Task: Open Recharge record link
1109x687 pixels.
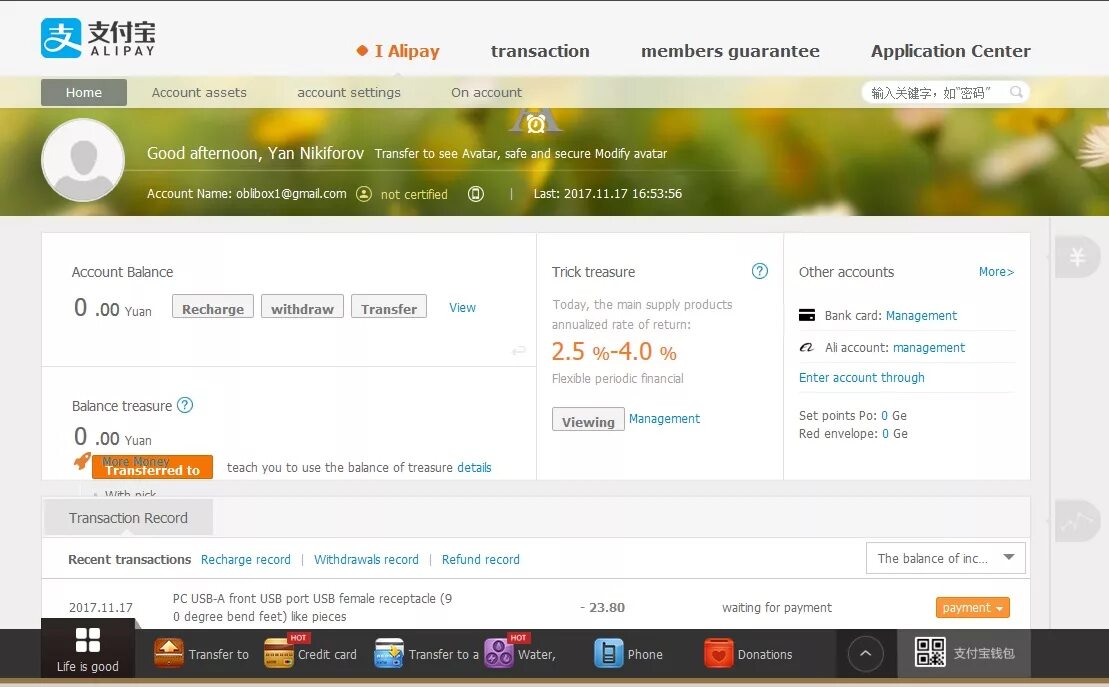Action: [x=245, y=560]
